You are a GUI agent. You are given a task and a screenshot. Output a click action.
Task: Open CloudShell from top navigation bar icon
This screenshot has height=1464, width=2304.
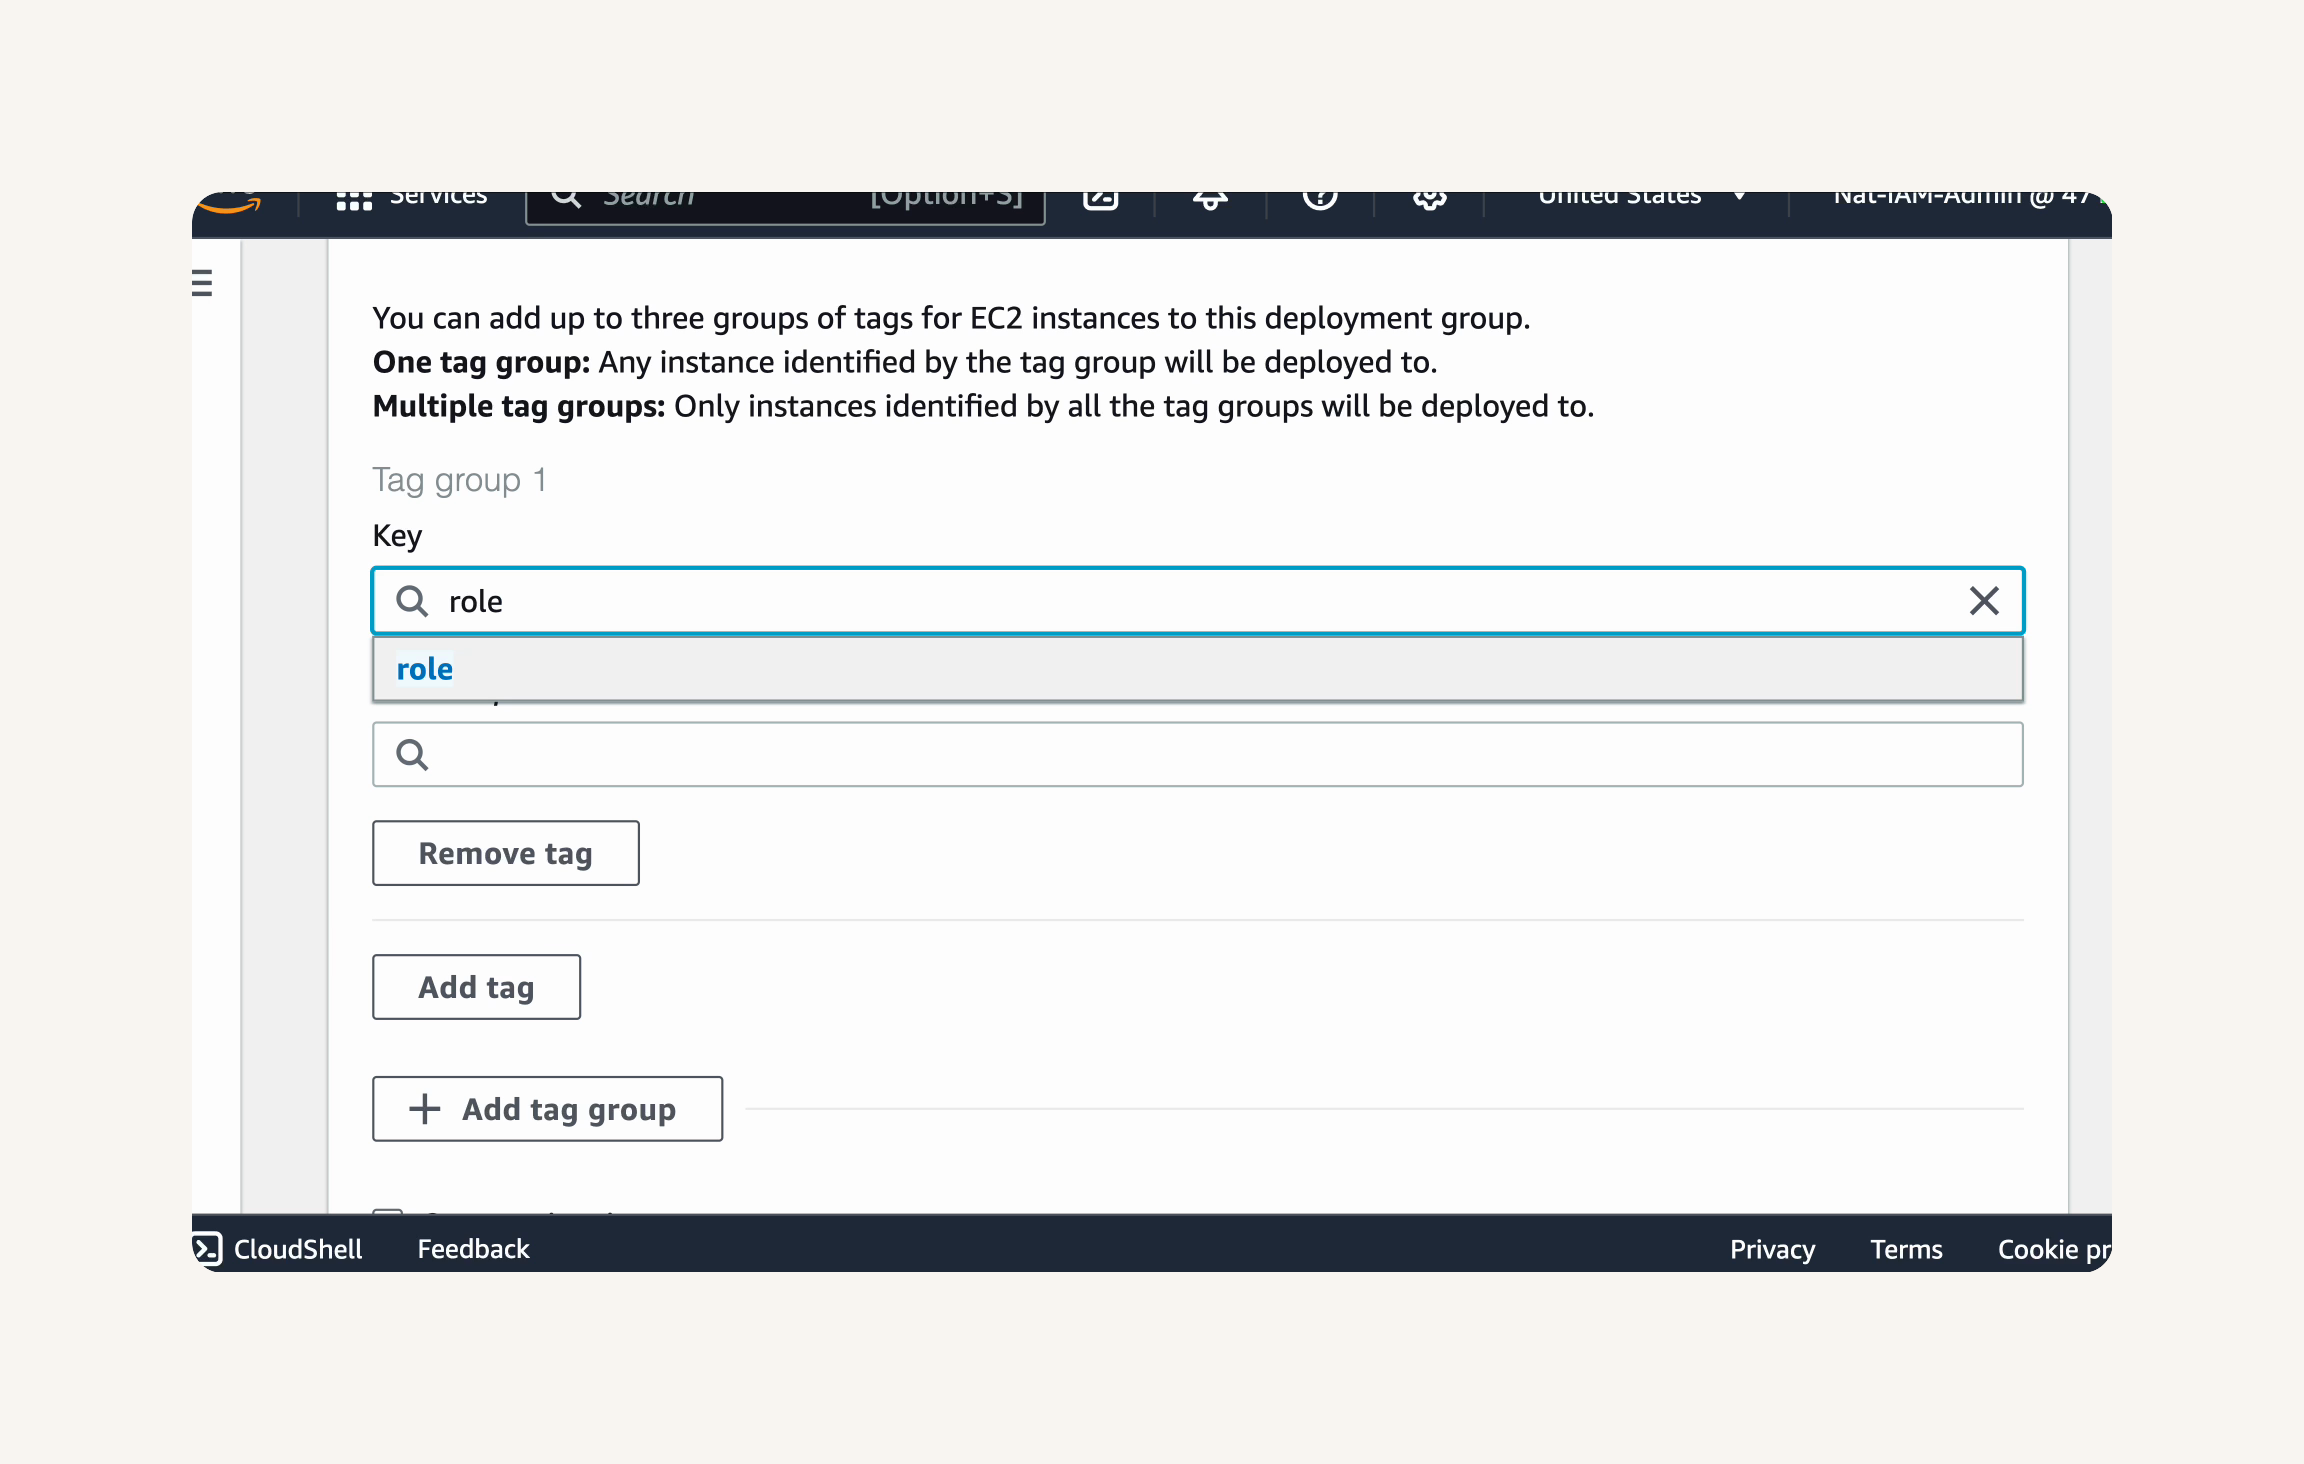coord(1100,199)
